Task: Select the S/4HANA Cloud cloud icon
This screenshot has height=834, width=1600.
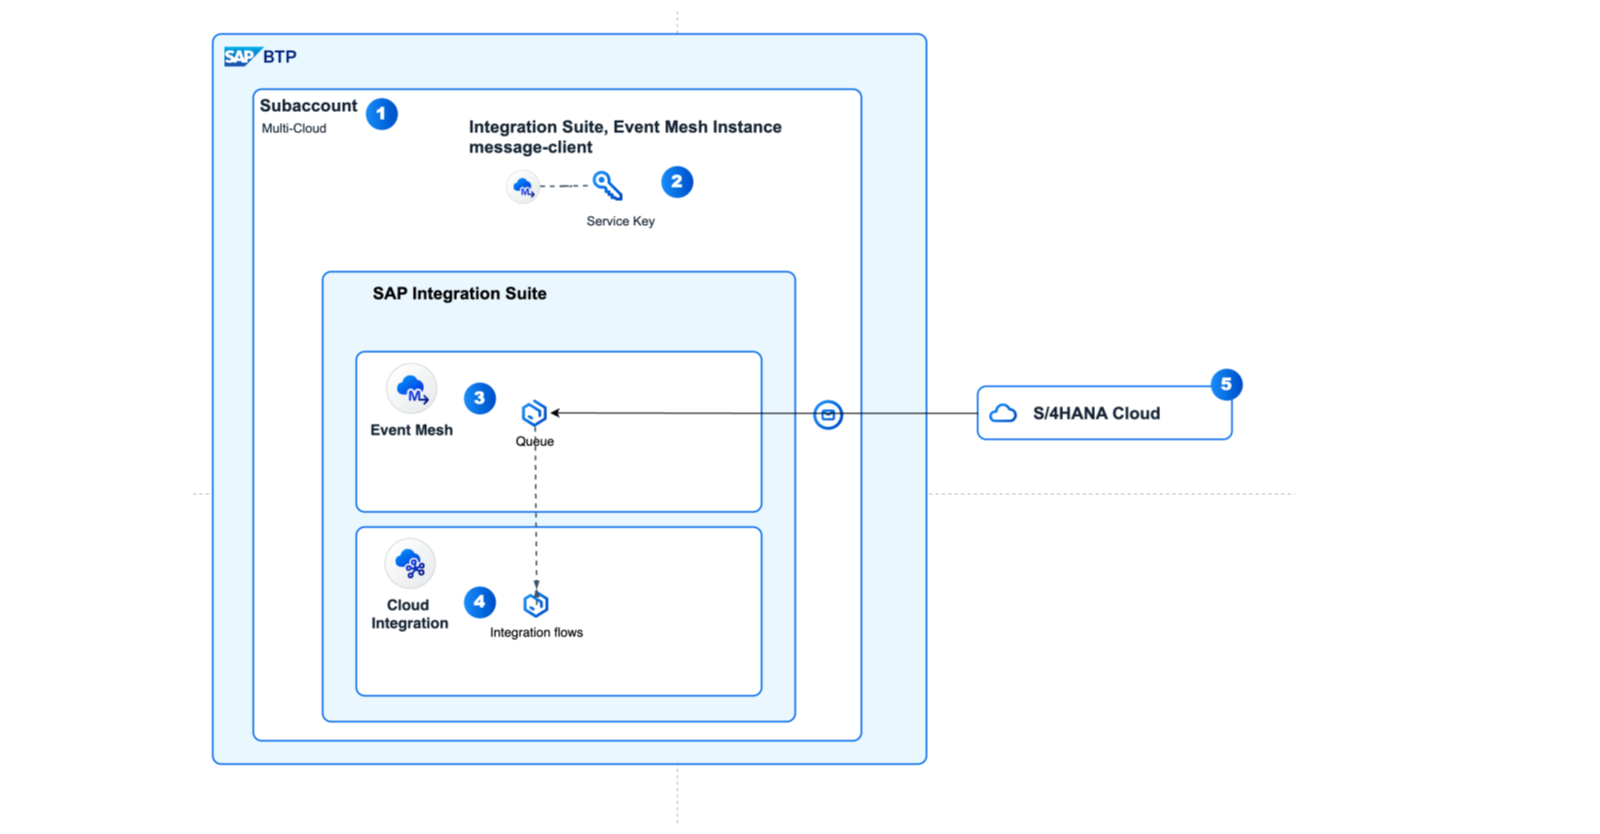Action: pyautogui.click(x=1003, y=413)
